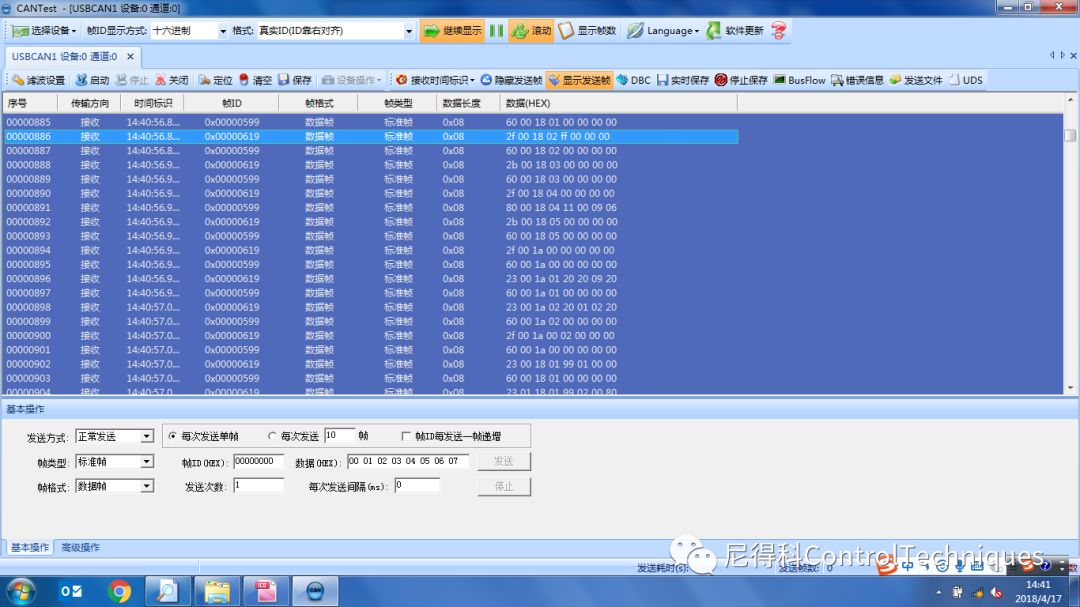Click the 数据(HEX) column header
The height and width of the screenshot is (607, 1080).
tap(619, 103)
